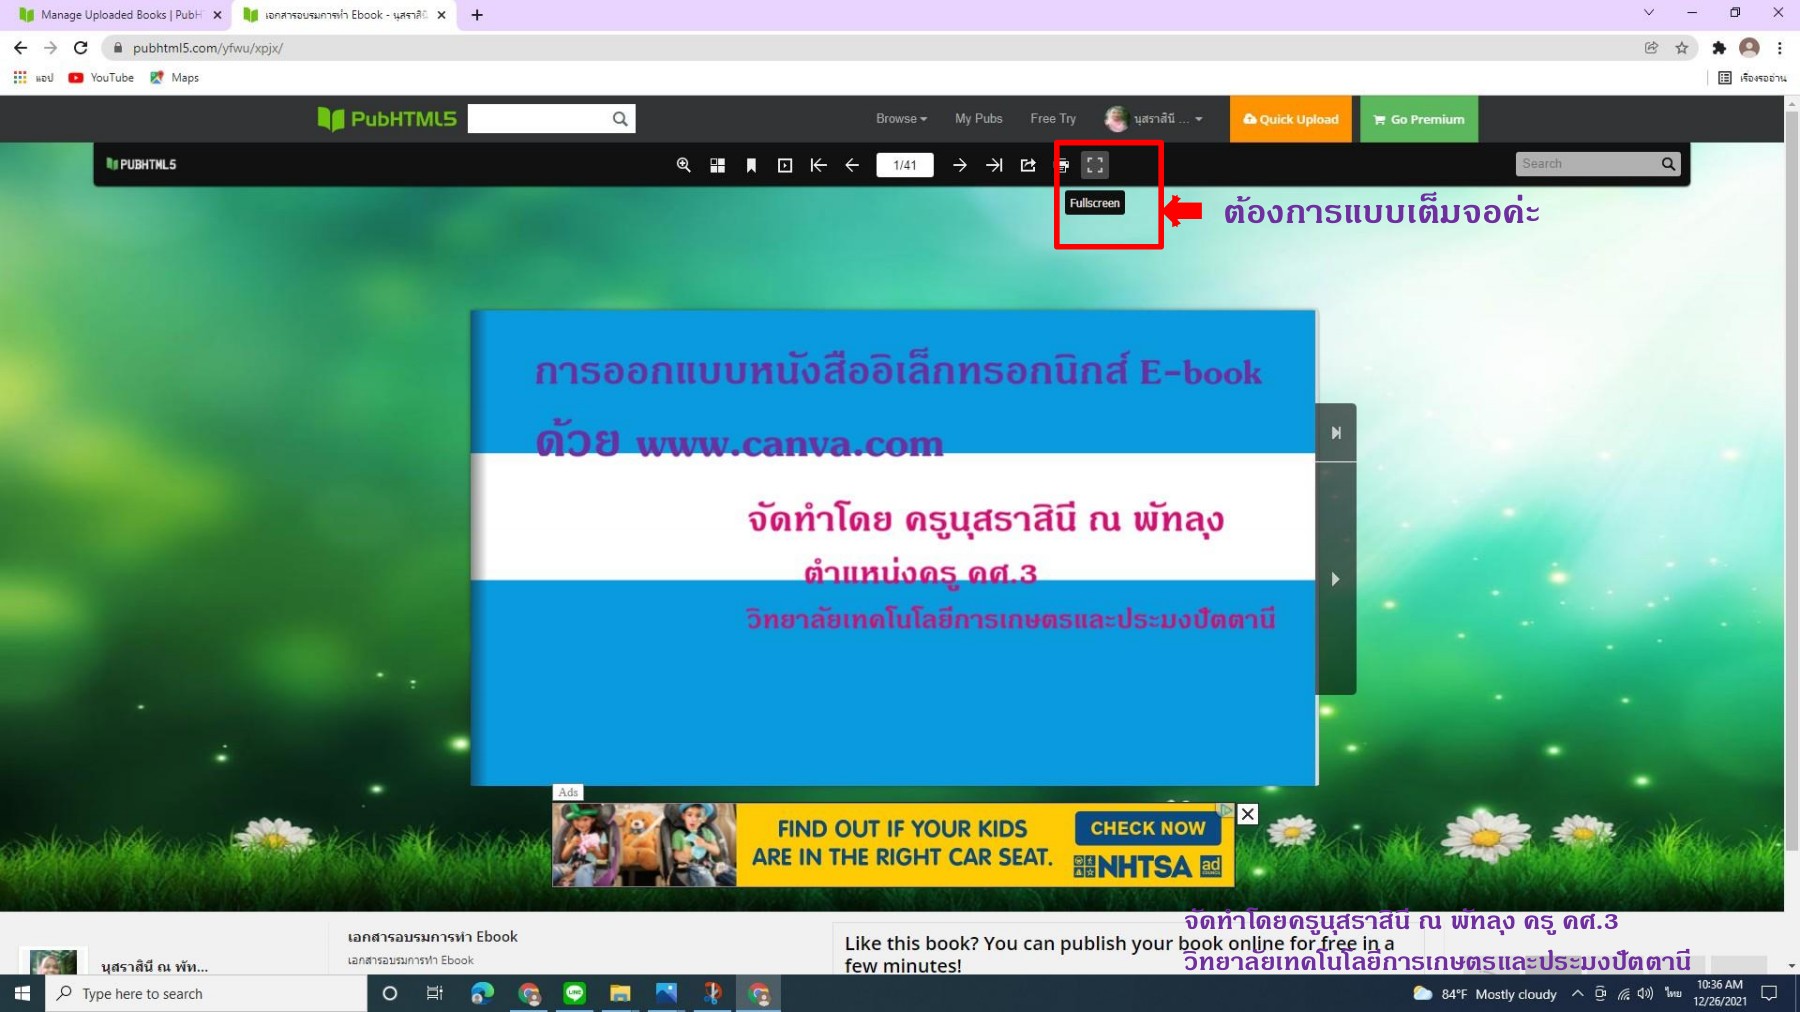Expand the Browse dropdown menu

point(899,118)
